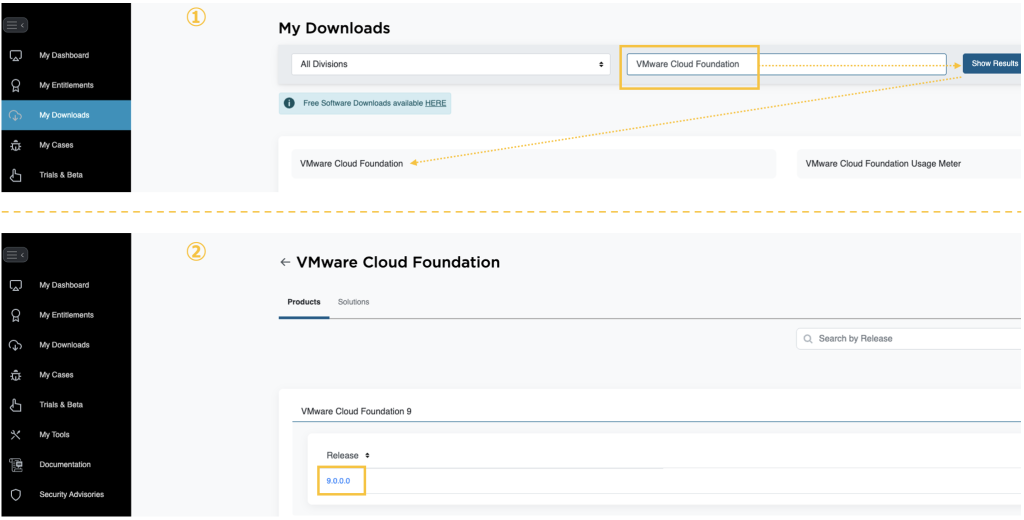
Task: Click the search field containing VMware Cloud Foundation
Action: point(786,64)
